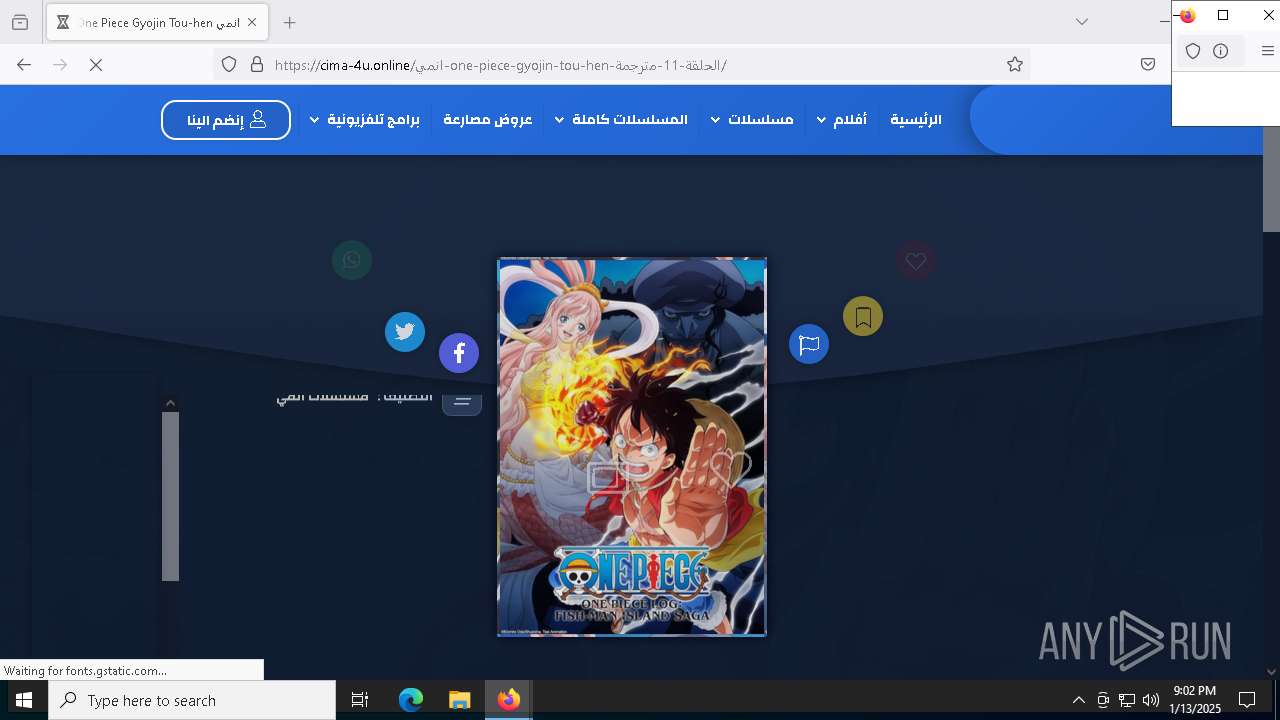Click the page scrollbar down arrow
Viewport: 1280px width, 720px height.
1271,672
